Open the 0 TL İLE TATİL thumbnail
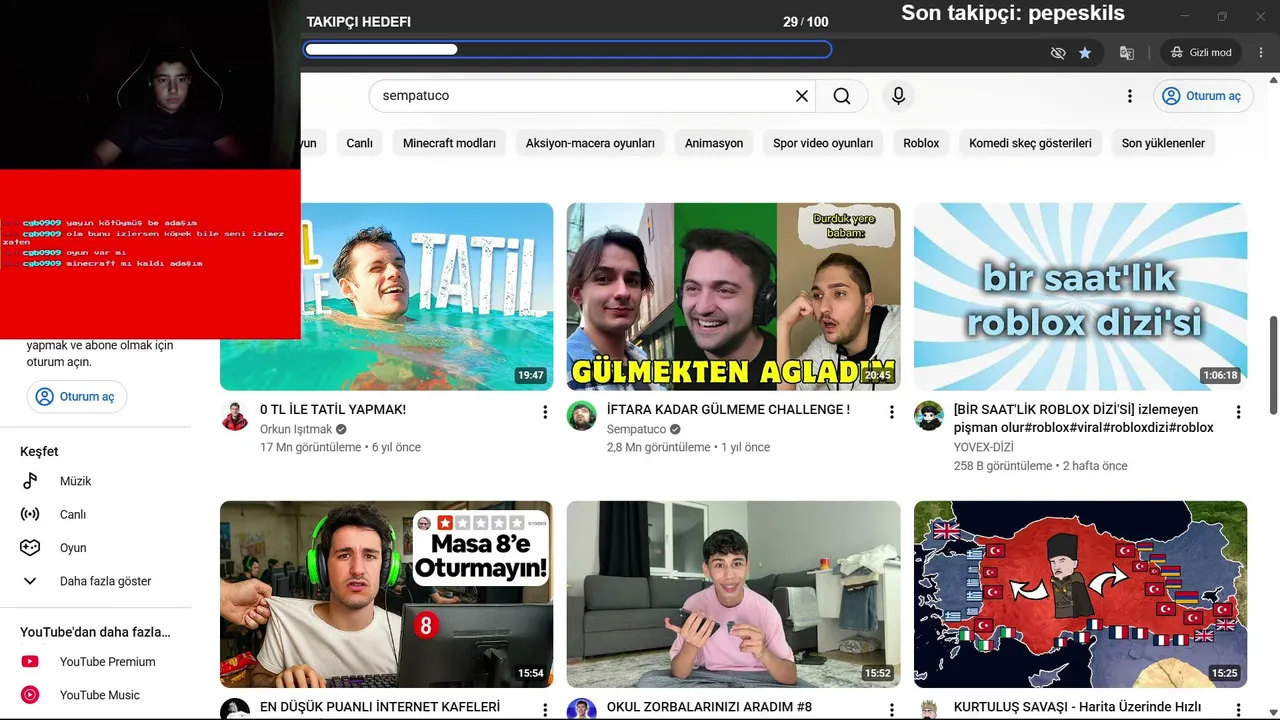Screen dimensions: 1280x720 (427, 296)
